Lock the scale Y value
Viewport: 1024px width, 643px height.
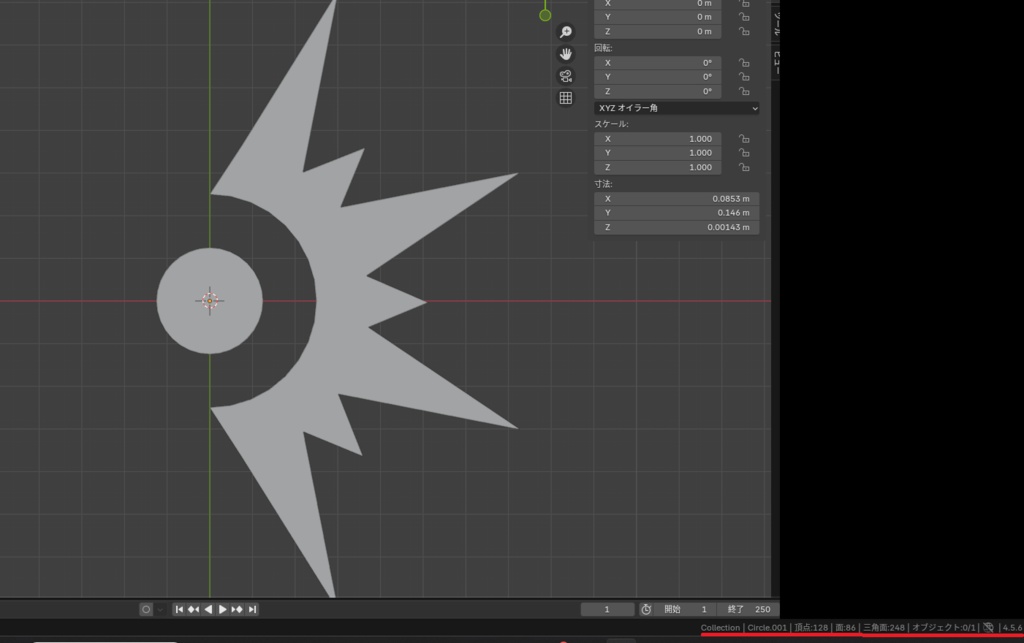point(744,153)
